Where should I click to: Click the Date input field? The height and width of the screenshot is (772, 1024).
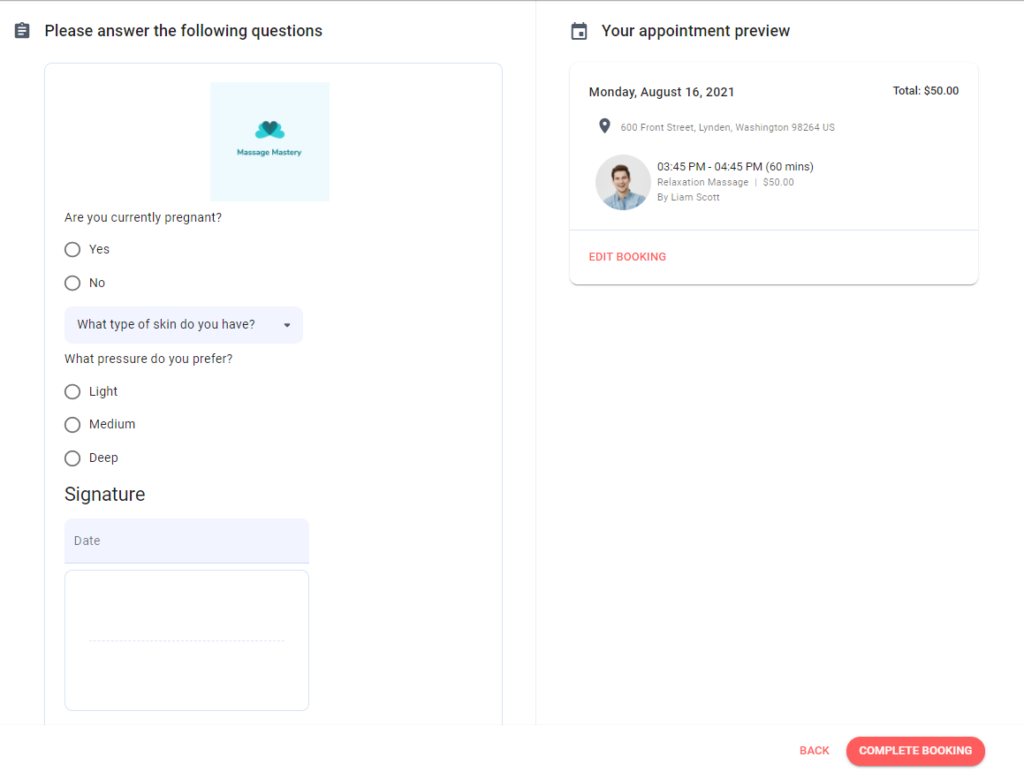(x=187, y=541)
